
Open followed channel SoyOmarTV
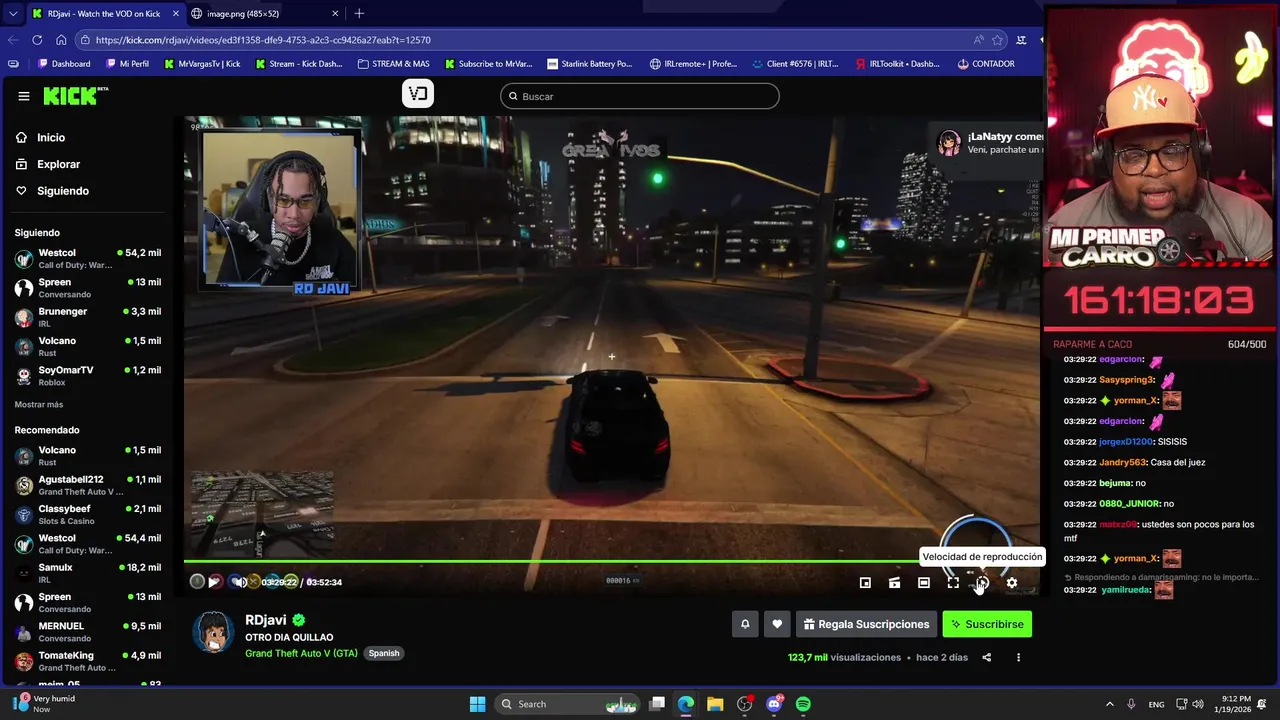click(x=88, y=376)
